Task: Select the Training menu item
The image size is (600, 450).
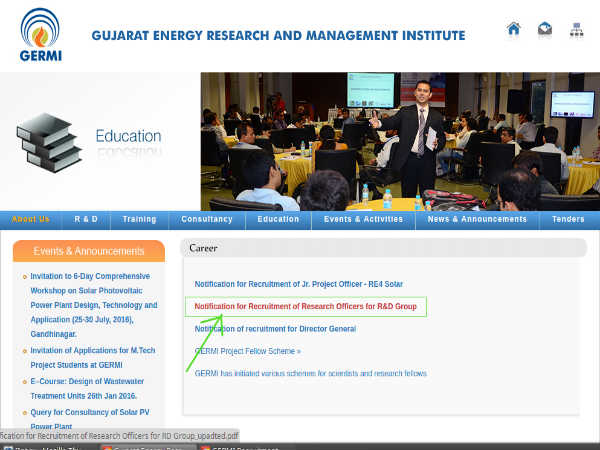Action: [139, 219]
